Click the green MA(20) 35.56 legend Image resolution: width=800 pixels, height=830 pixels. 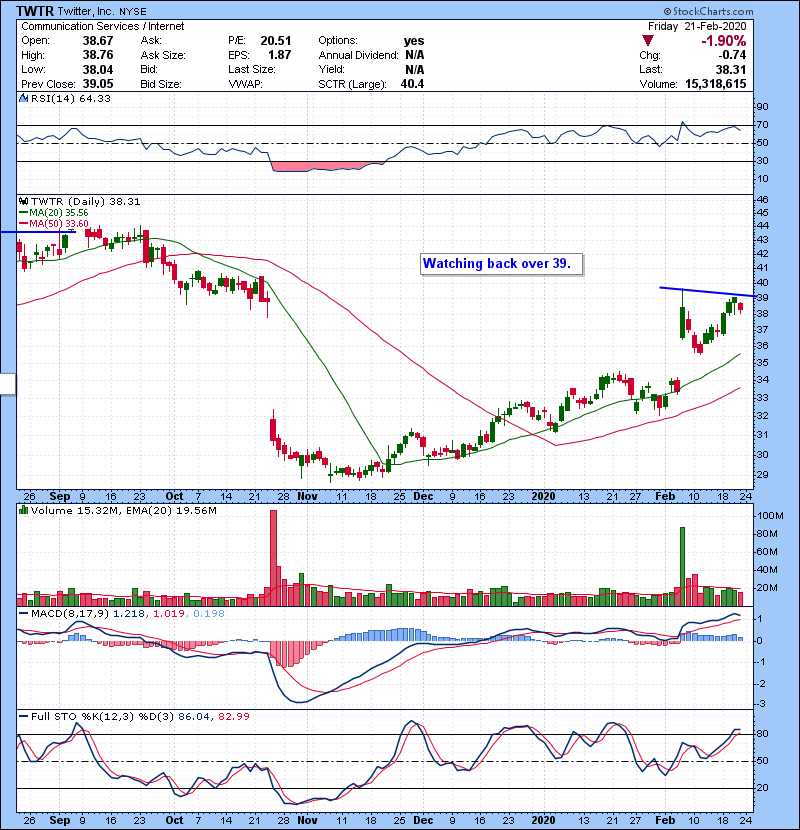click(x=54, y=212)
